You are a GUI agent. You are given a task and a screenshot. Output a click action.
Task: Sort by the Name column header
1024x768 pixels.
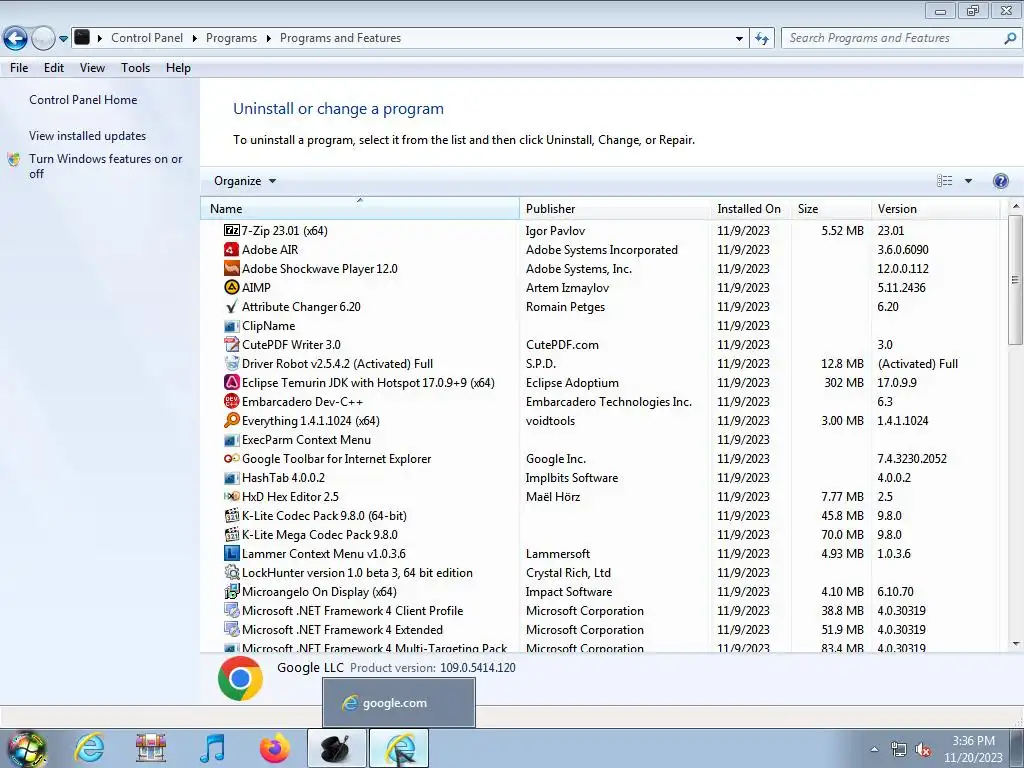[360, 208]
